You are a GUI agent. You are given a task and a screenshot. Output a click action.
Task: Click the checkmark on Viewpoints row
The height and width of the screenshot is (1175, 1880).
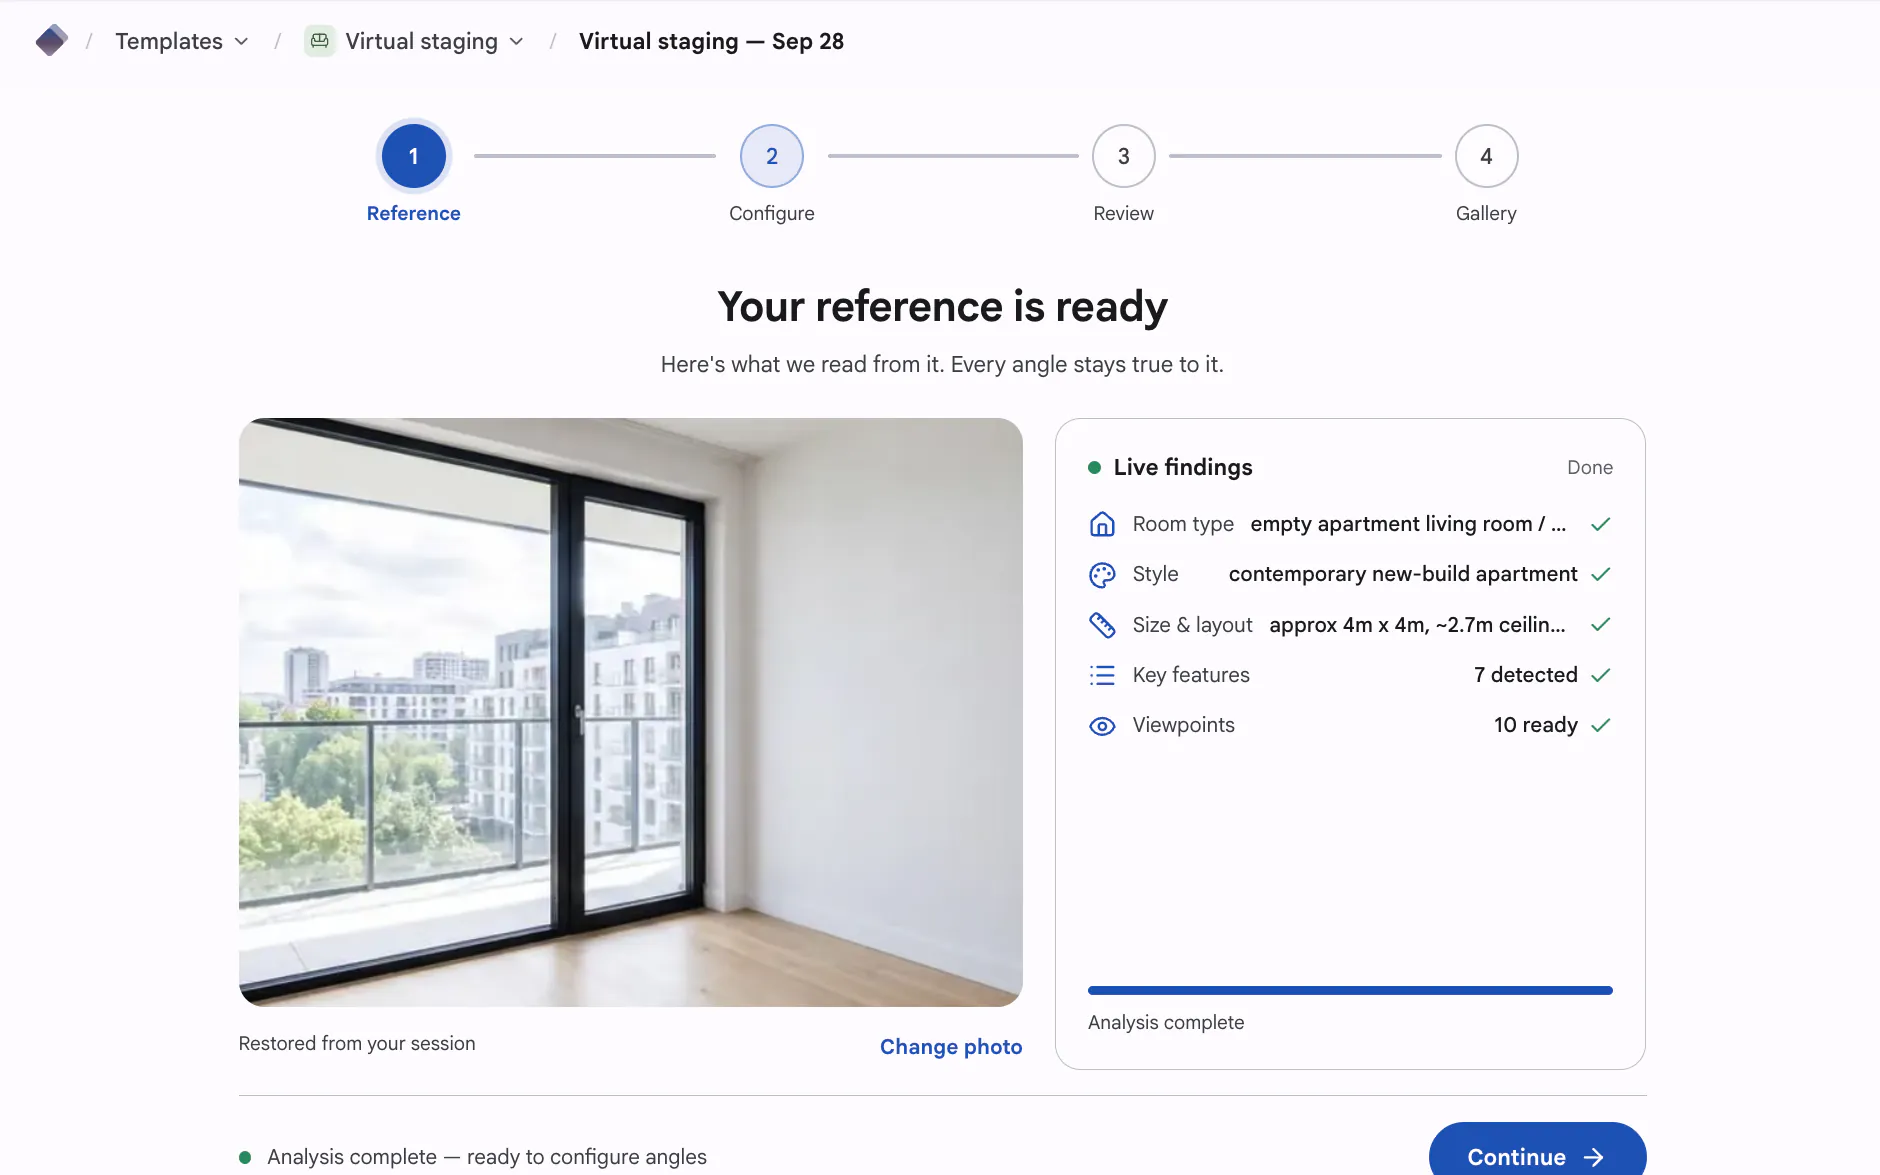1600,725
